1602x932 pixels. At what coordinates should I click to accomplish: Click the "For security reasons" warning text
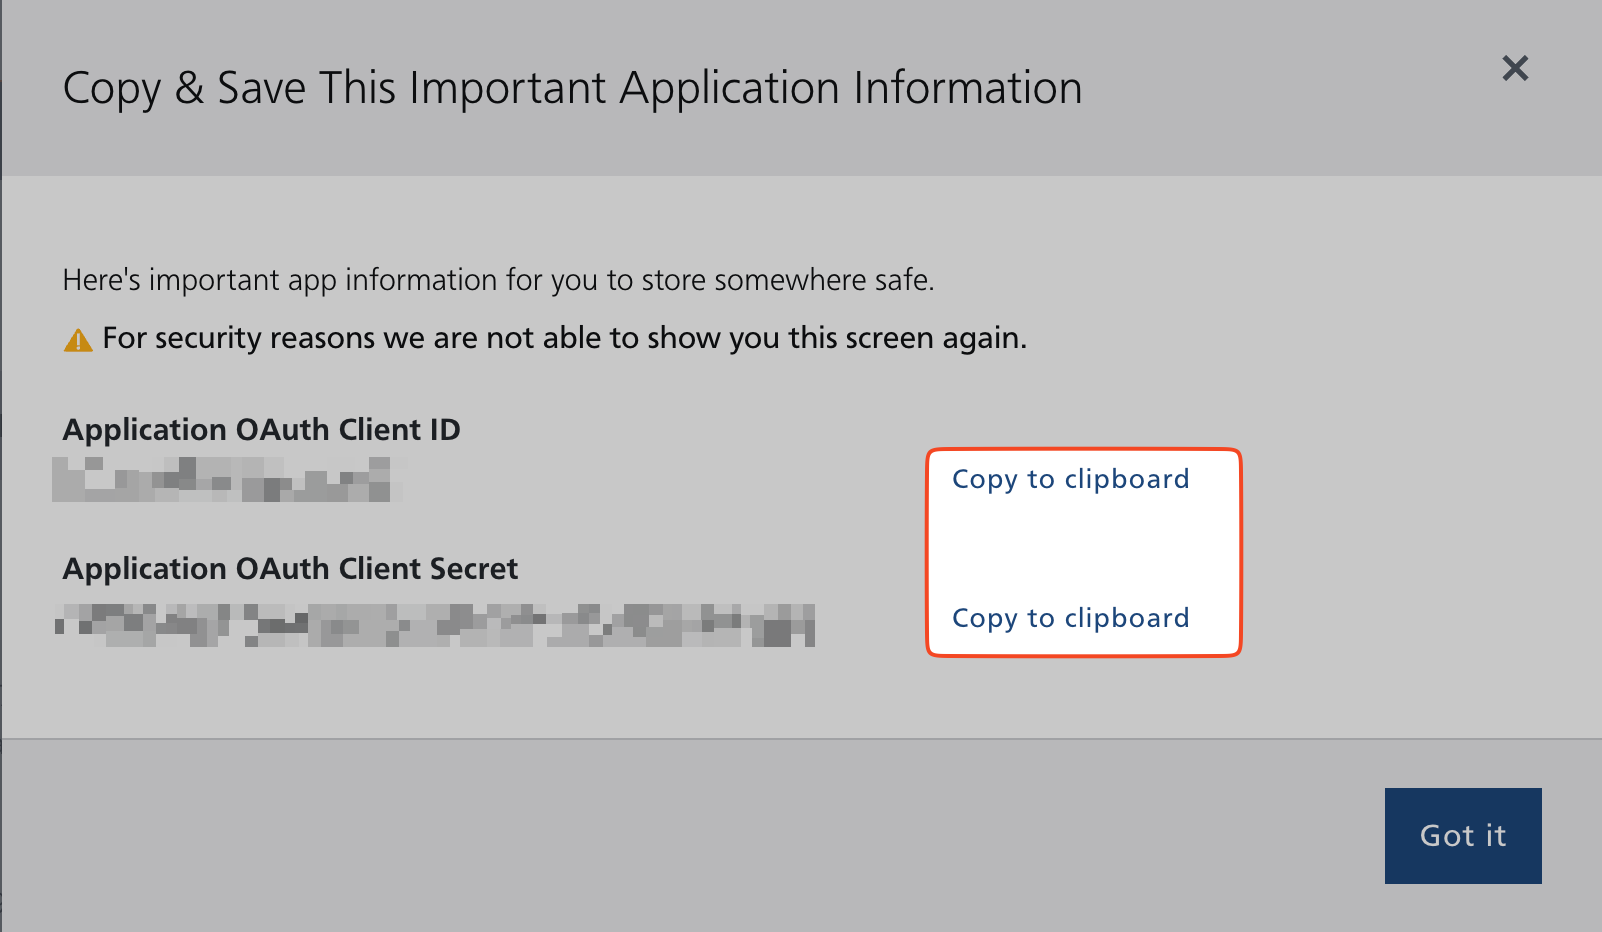pyautogui.click(x=564, y=338)
